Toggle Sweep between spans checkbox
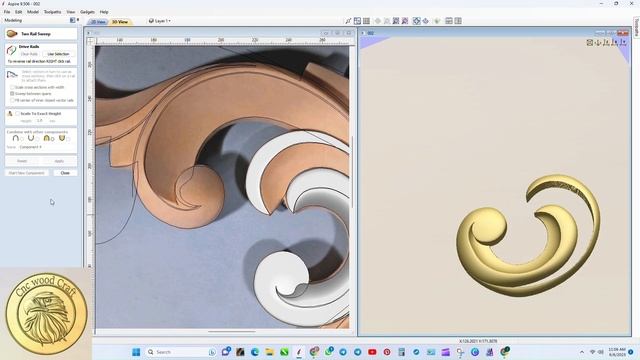 pyautogui.click(x=12, y=93)
